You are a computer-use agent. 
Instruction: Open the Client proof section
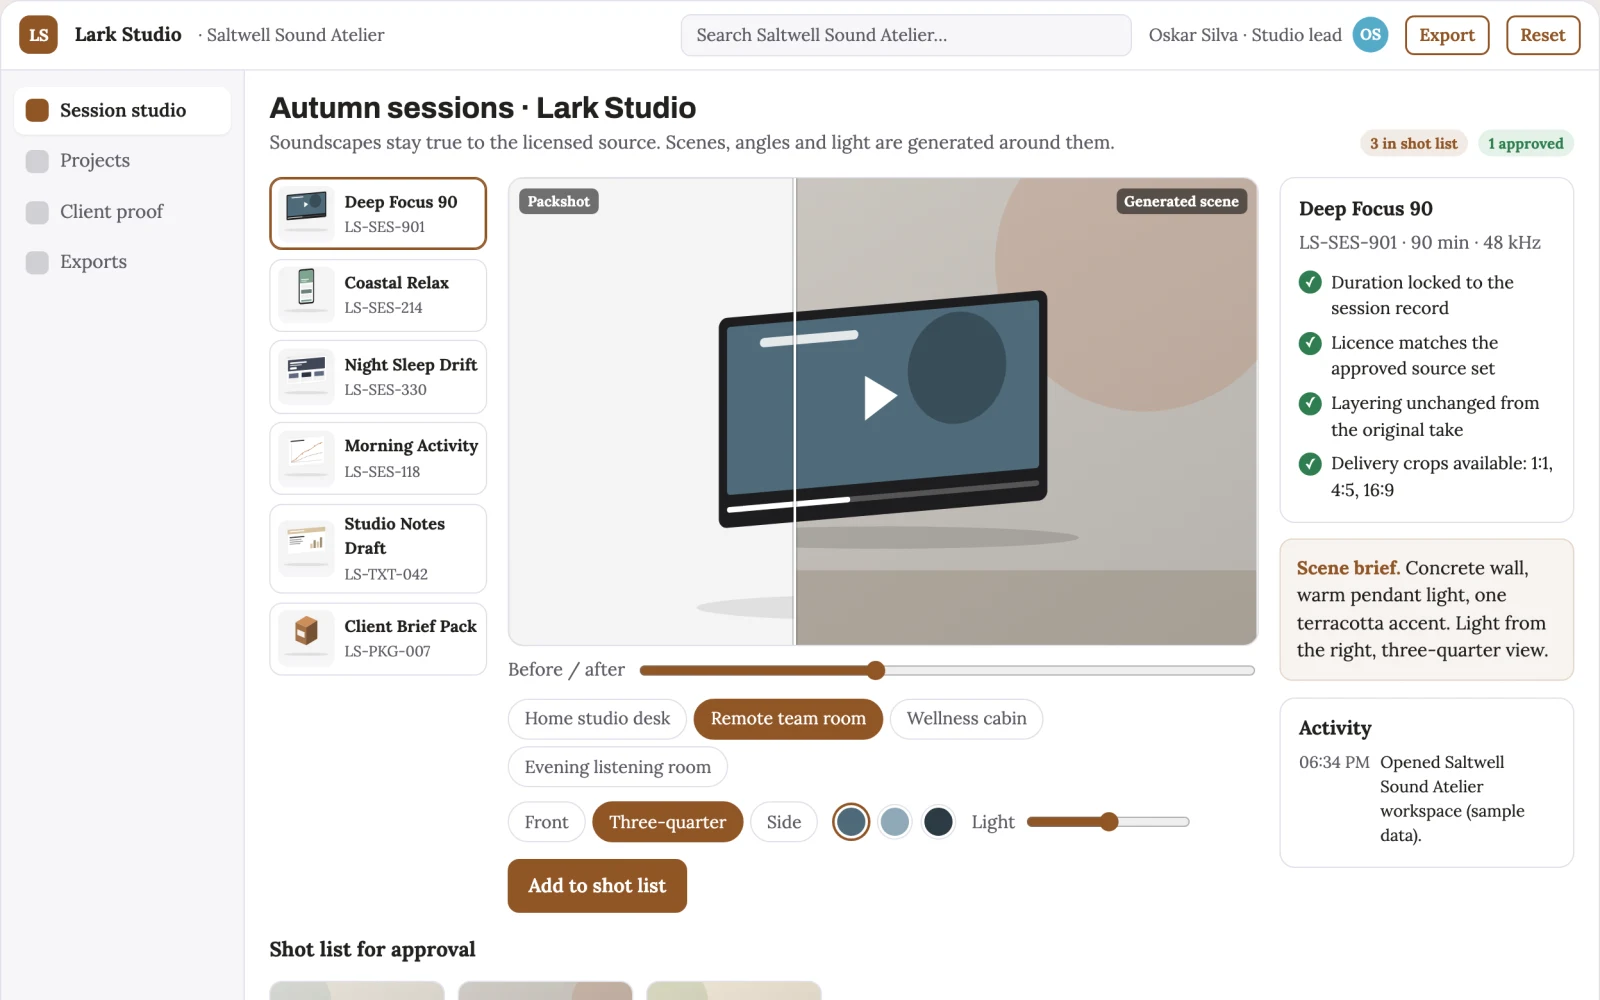click(122, 212)
